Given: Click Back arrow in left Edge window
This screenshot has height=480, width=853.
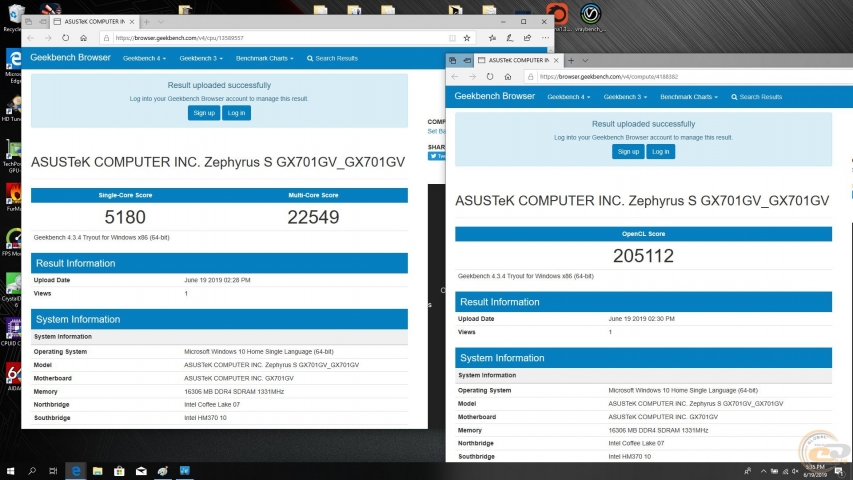Looking at the screenshot, I should [30, 38].
